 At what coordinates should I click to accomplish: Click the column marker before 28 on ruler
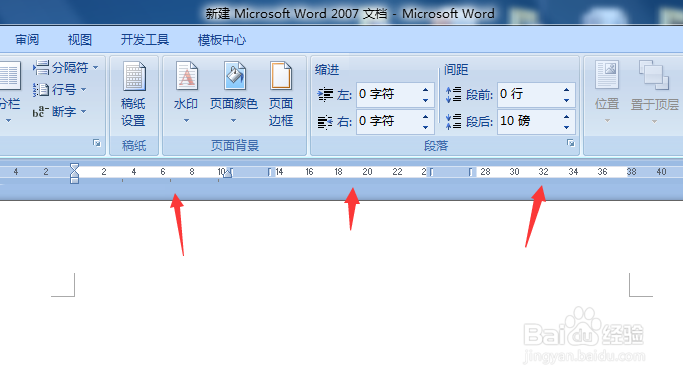tap(470, 172)
